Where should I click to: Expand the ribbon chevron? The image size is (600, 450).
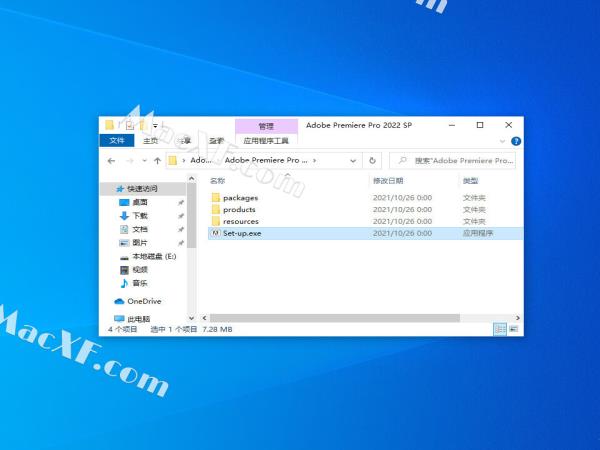tap(502, 141)
